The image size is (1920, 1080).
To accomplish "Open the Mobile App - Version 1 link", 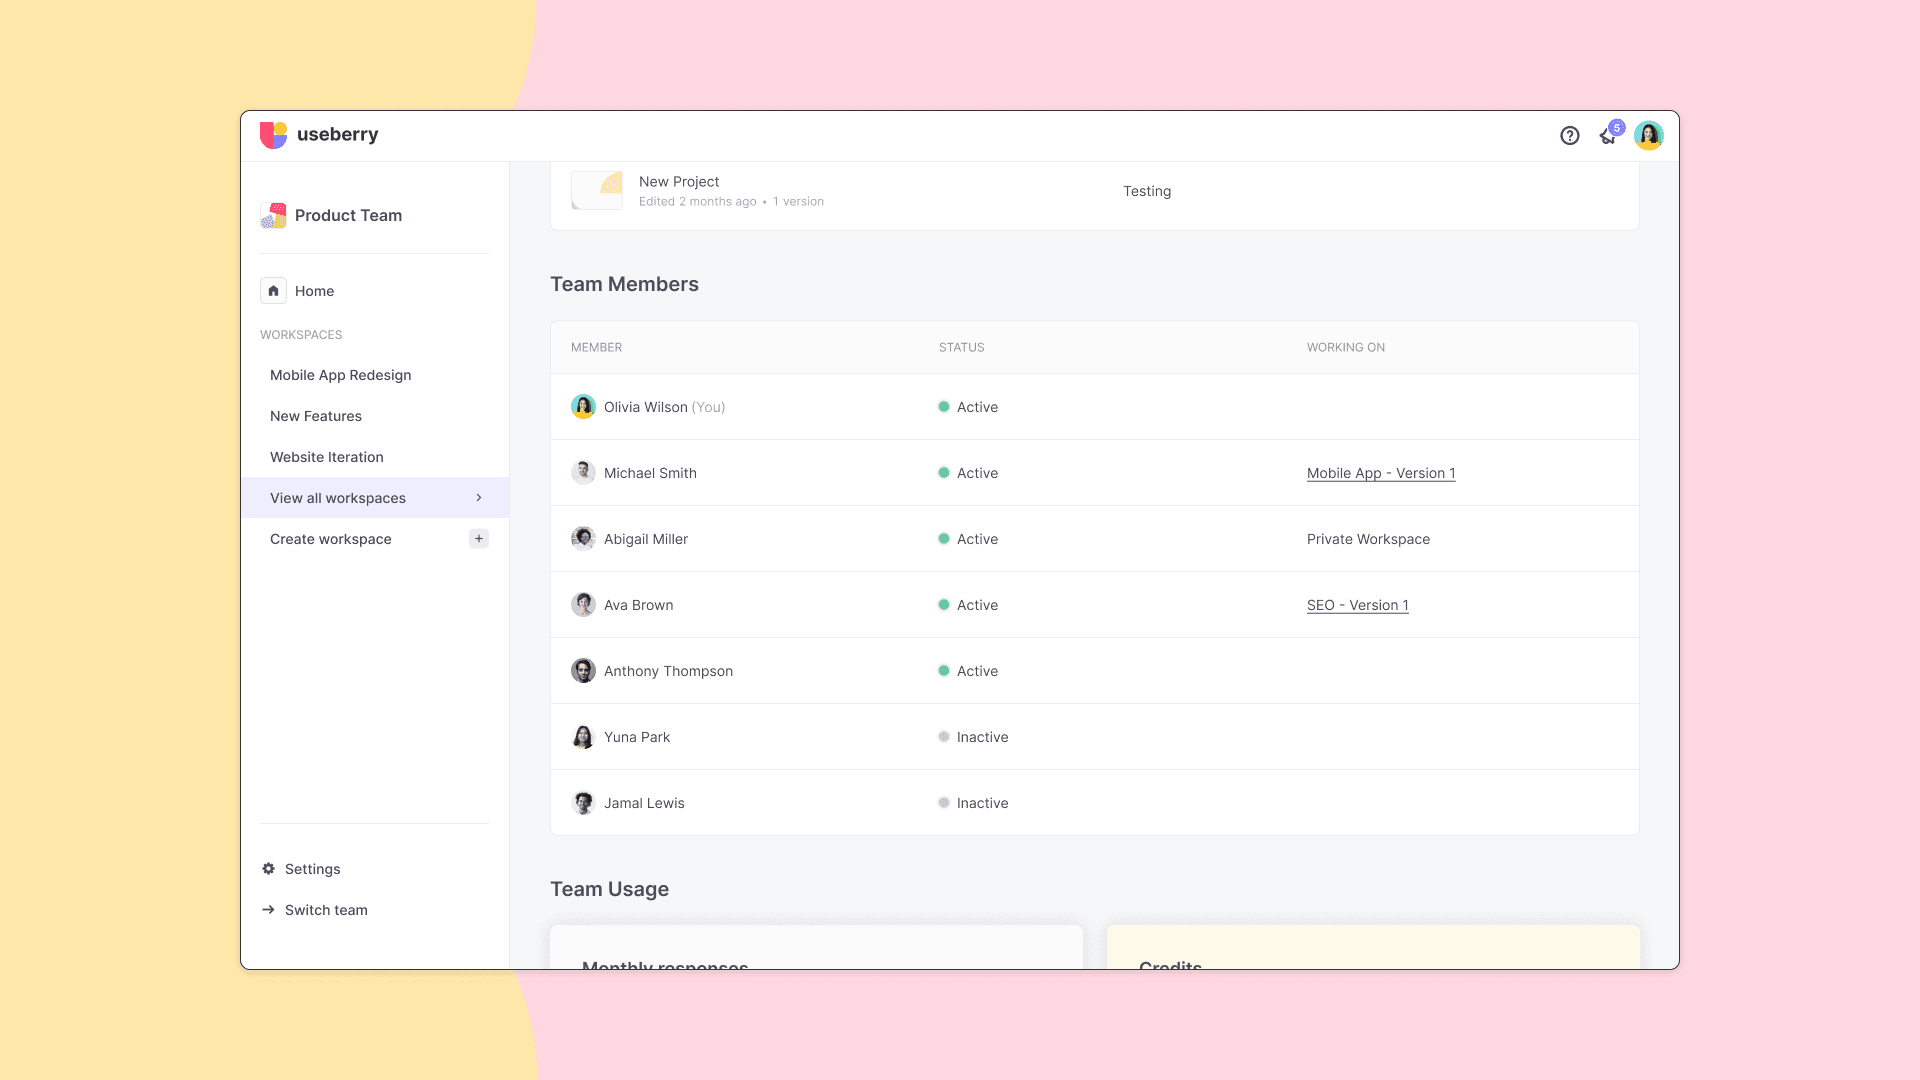I will [x=1381, y=473].
